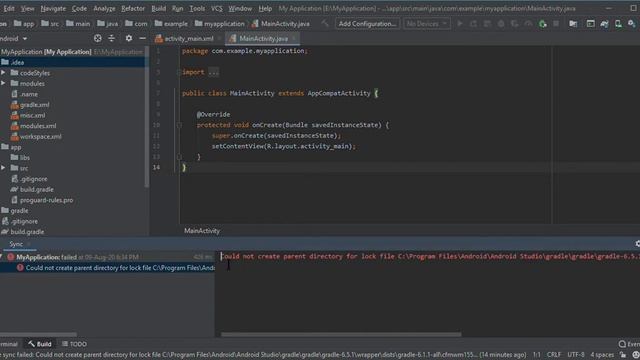This screenshot has width=640, height=360.
Task: Select the Could not create parent directory error row
Action: [107, 268]
